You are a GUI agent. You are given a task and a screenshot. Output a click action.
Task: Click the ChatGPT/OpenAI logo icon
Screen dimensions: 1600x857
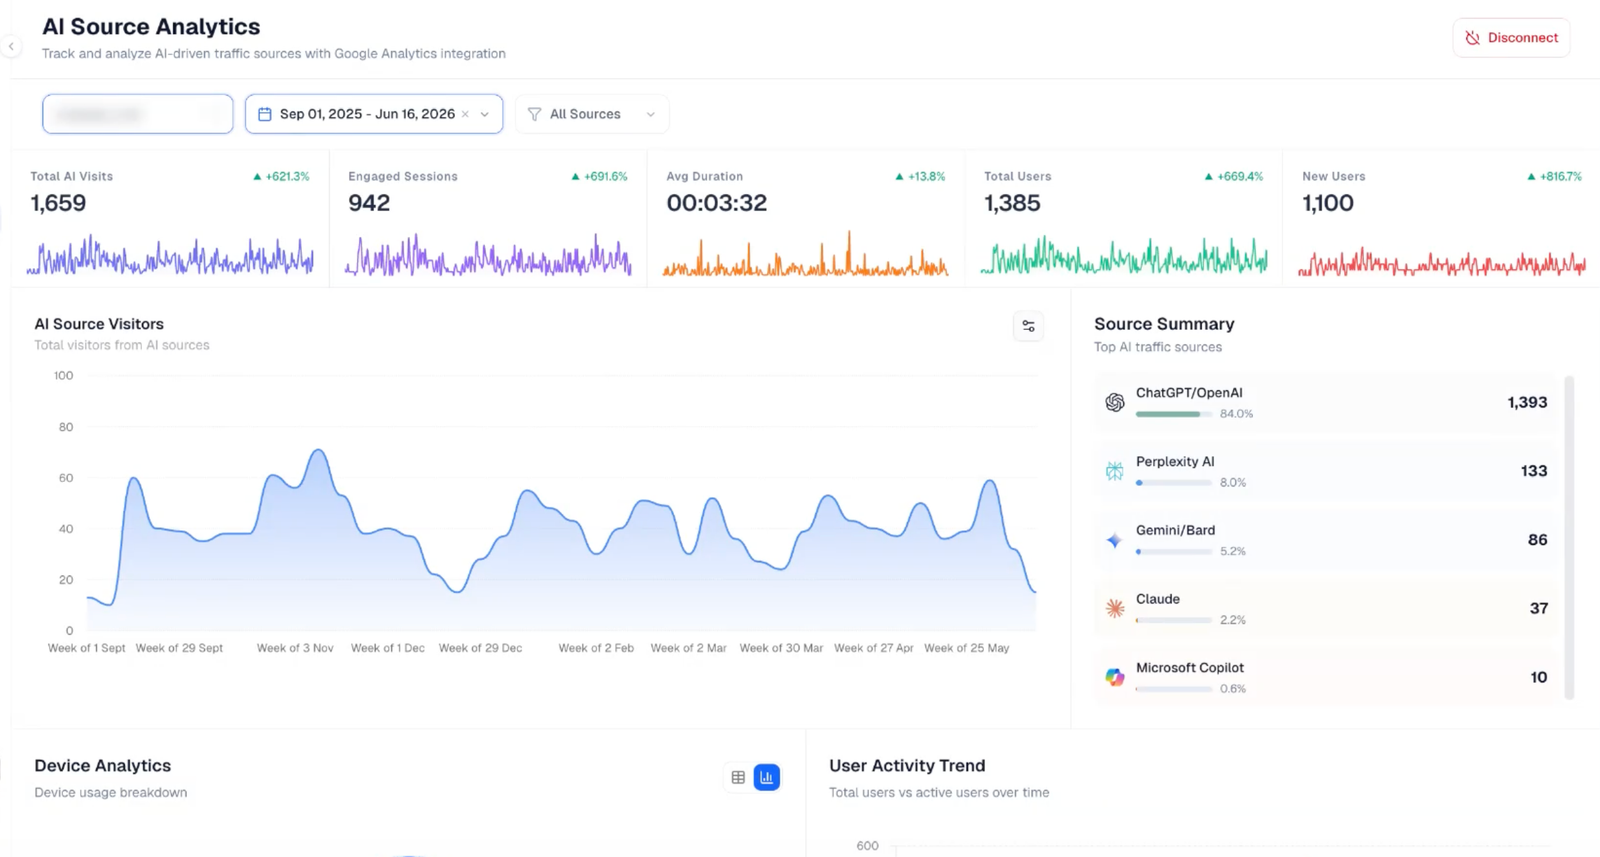[x=1115, y=402]
